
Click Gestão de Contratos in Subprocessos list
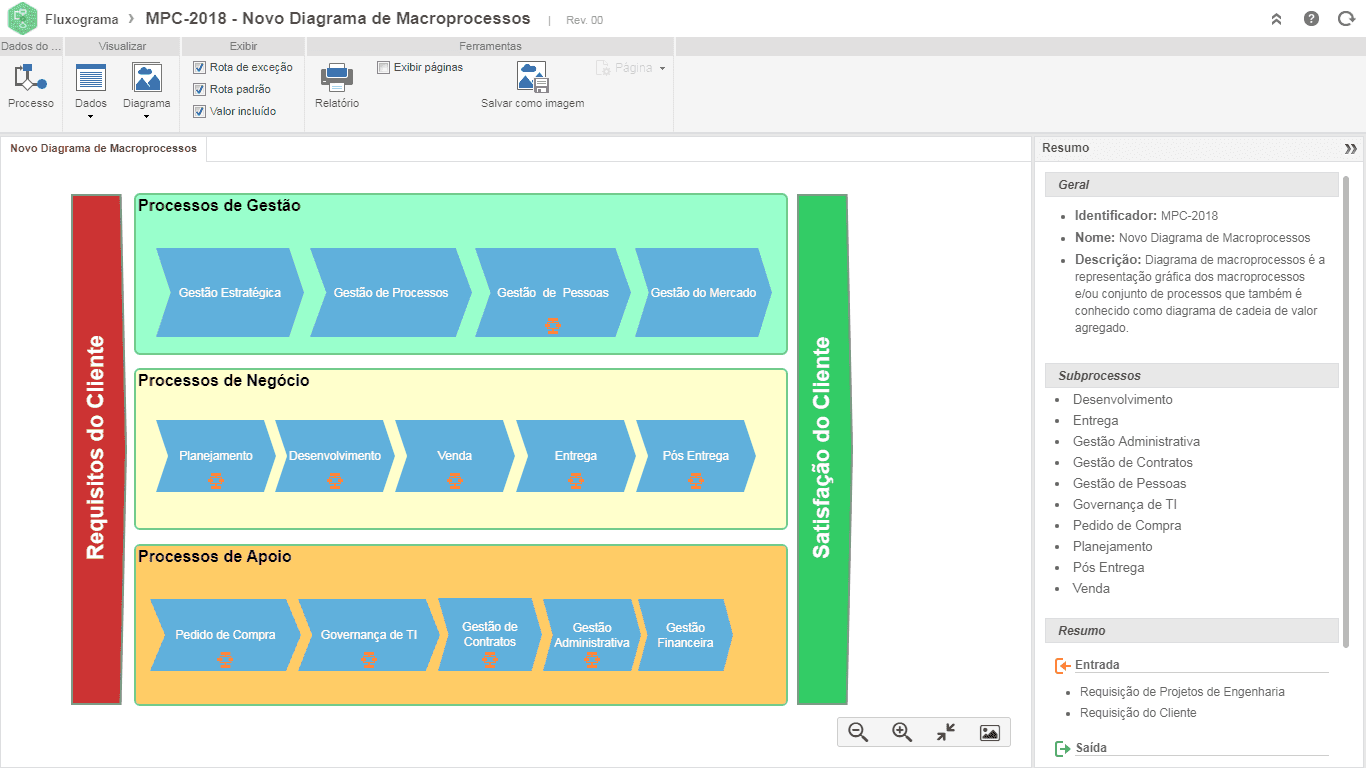coord(1133,463)
